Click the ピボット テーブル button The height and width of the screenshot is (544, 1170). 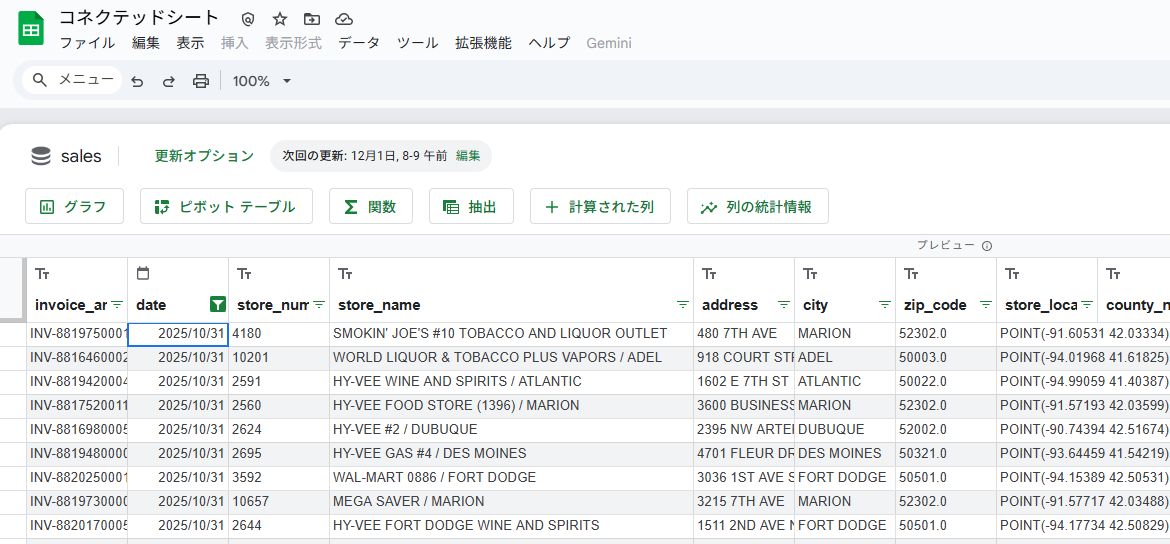click(226, 207)
